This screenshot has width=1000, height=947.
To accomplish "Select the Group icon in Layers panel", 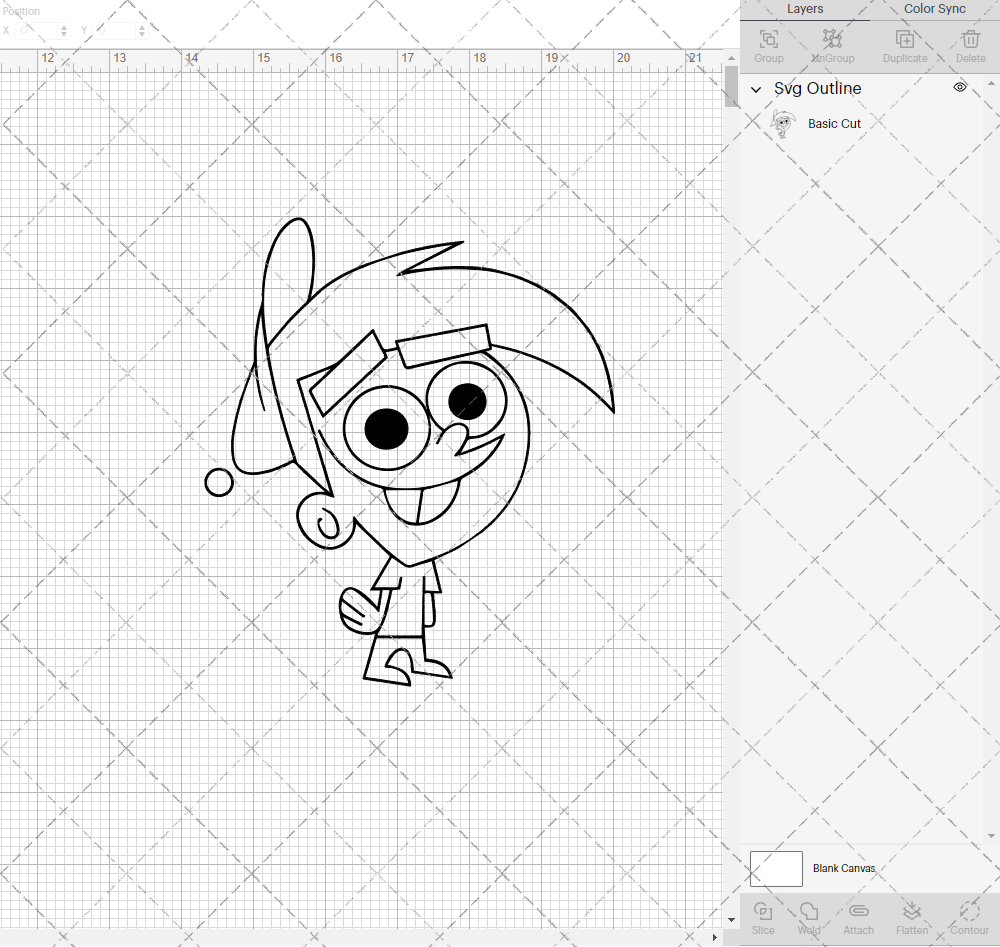I will coord(768,40).
